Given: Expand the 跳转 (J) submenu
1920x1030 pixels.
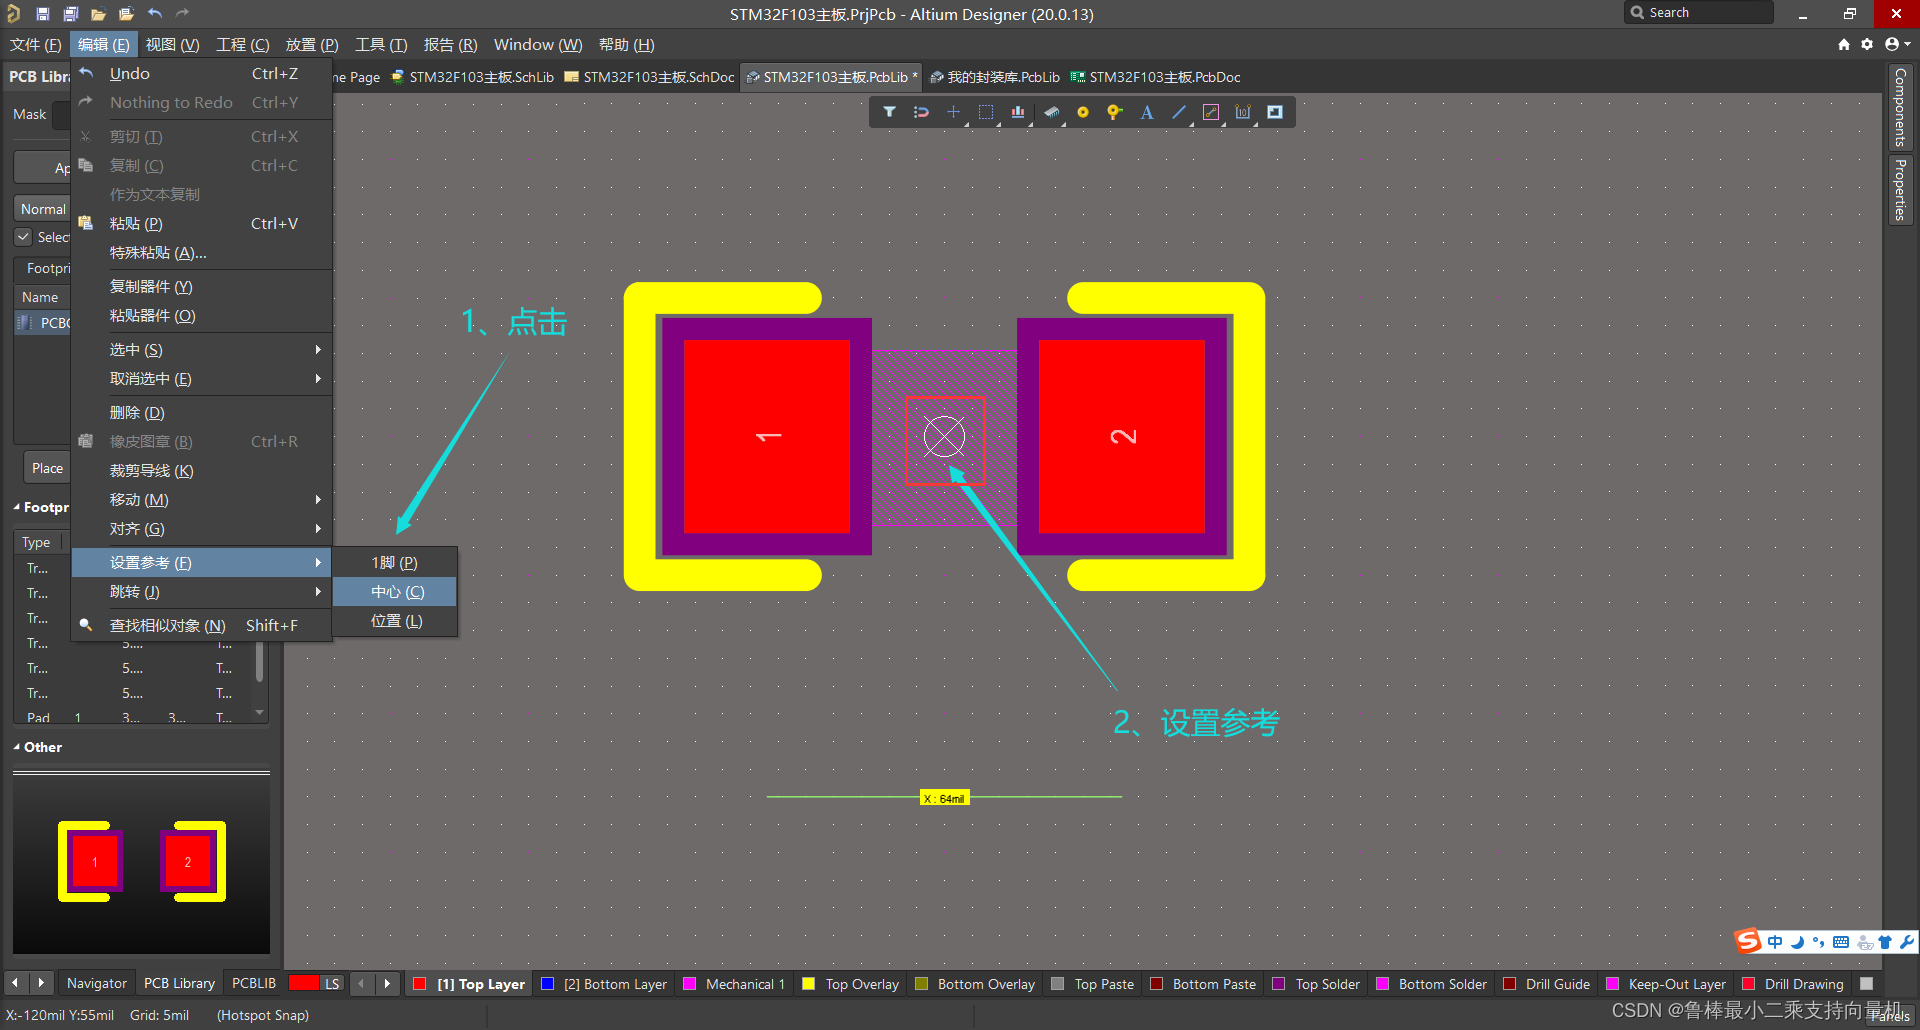Looking at the screenshot, I should (202, 591).
